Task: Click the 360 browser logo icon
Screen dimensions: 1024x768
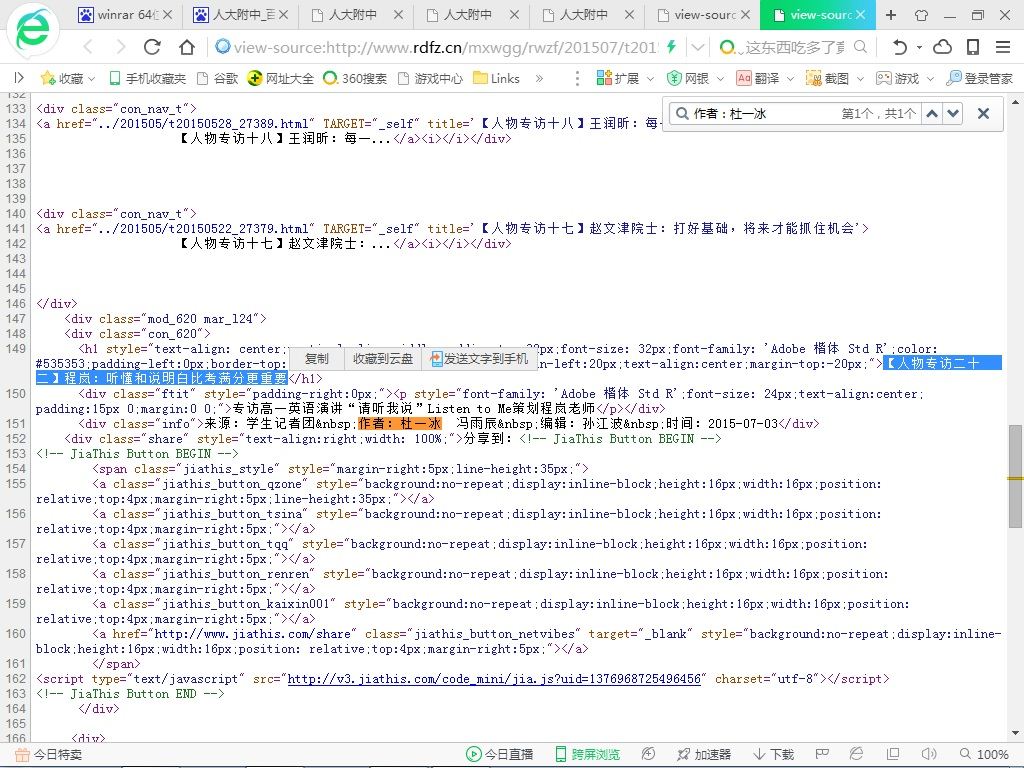Action: (x=32, y=30)
